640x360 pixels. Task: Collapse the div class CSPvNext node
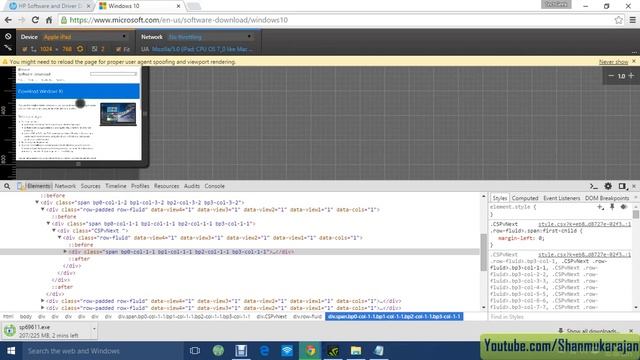coord(54,231)
